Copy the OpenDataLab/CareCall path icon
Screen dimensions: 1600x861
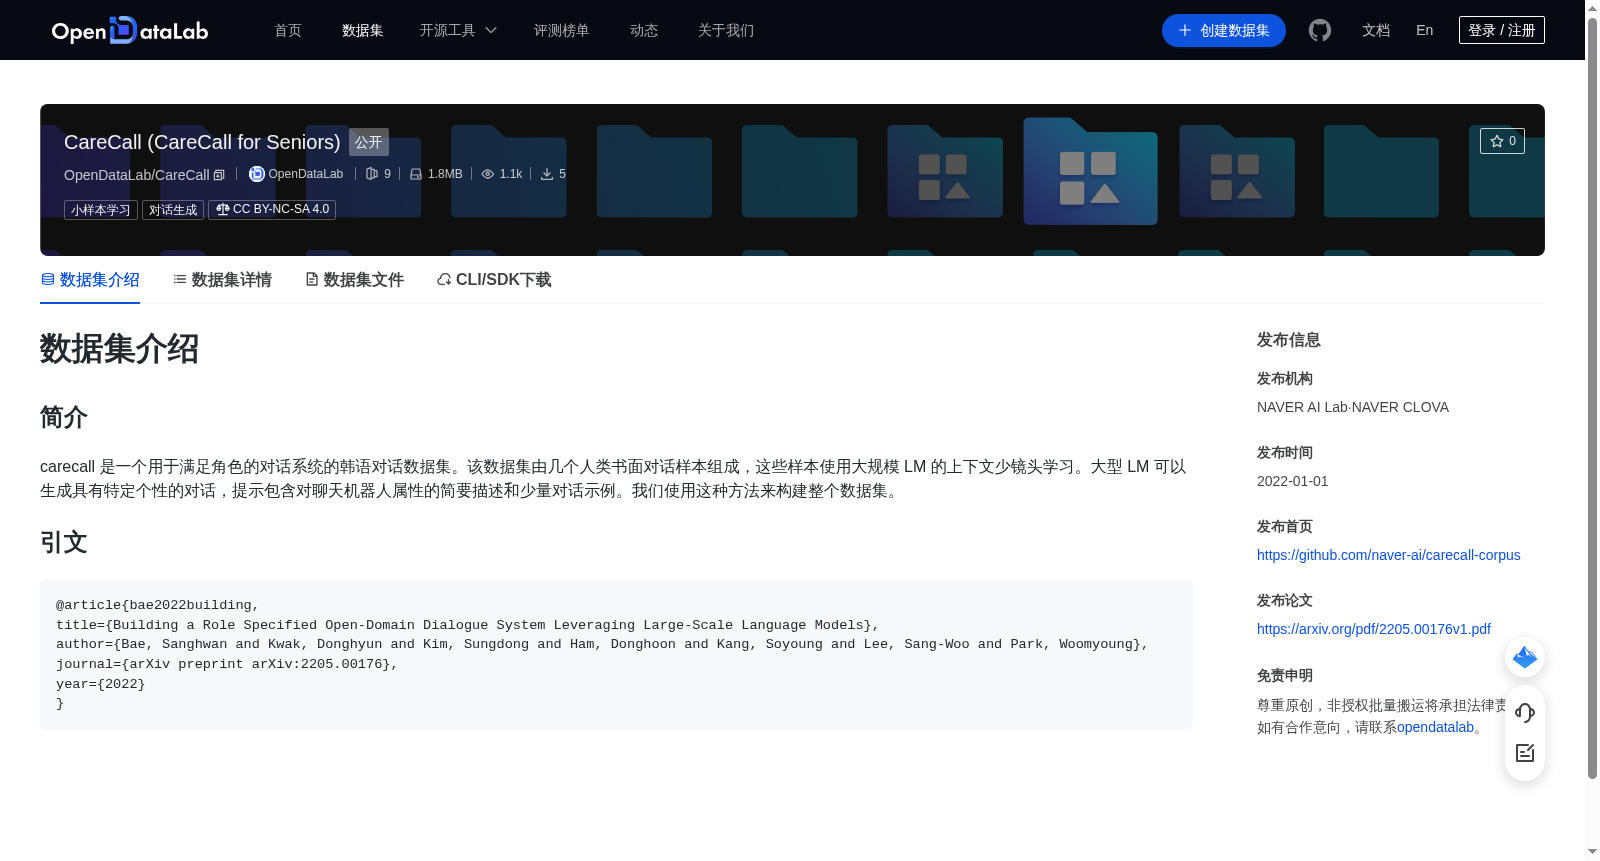tap(219, 175)
